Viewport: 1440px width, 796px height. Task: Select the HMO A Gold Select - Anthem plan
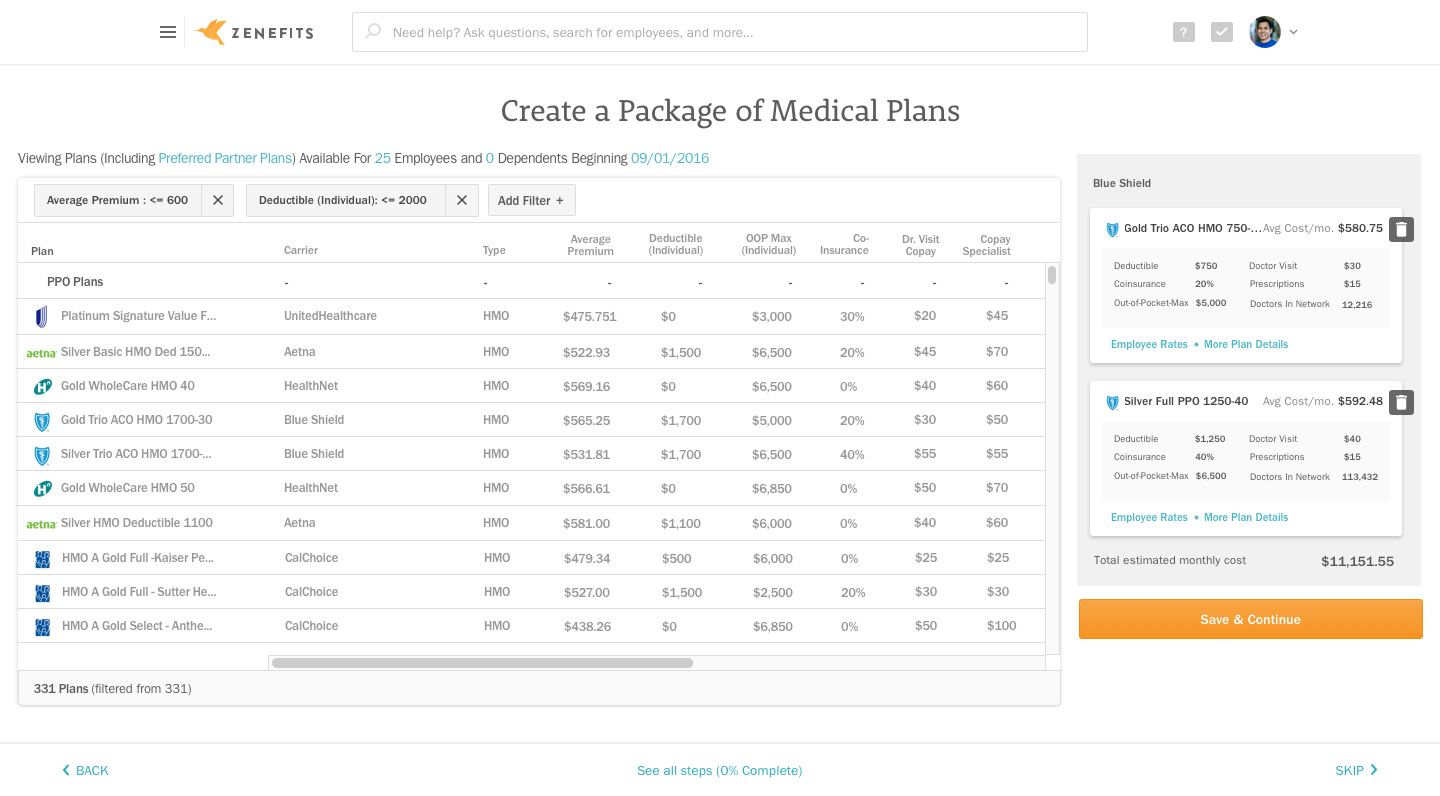(x=532, y=626)
